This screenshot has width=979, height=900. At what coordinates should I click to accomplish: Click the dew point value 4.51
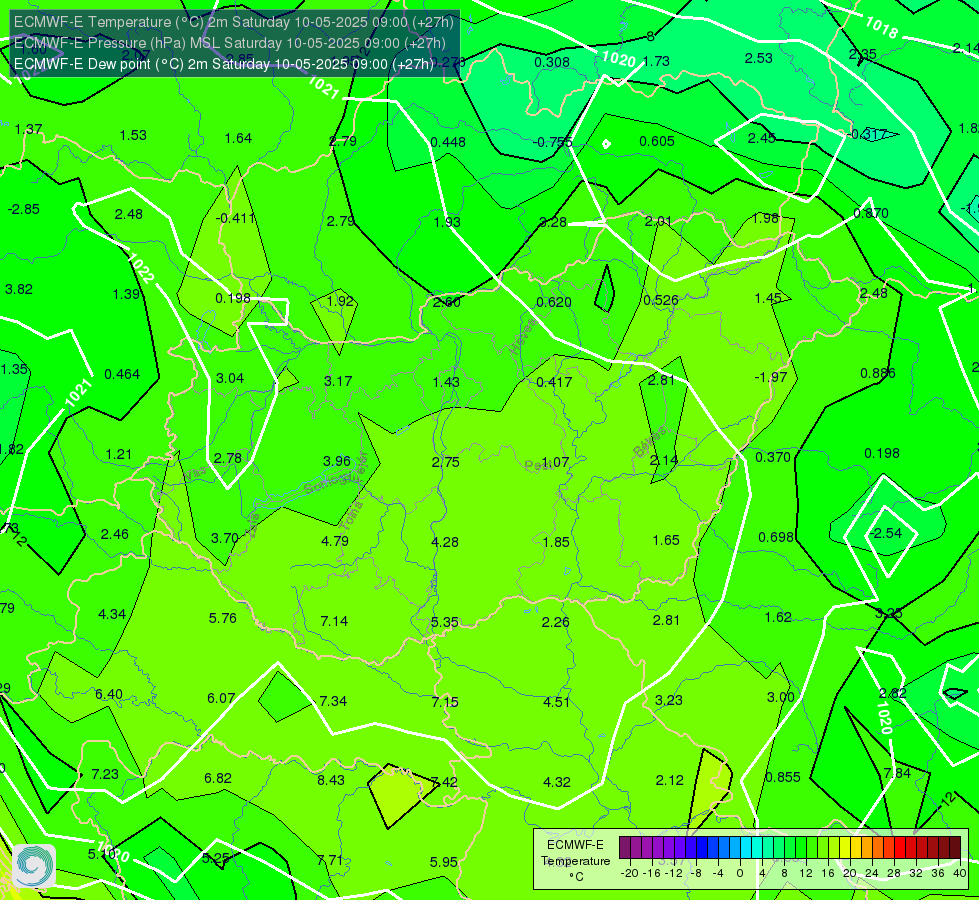click(556, 702)
